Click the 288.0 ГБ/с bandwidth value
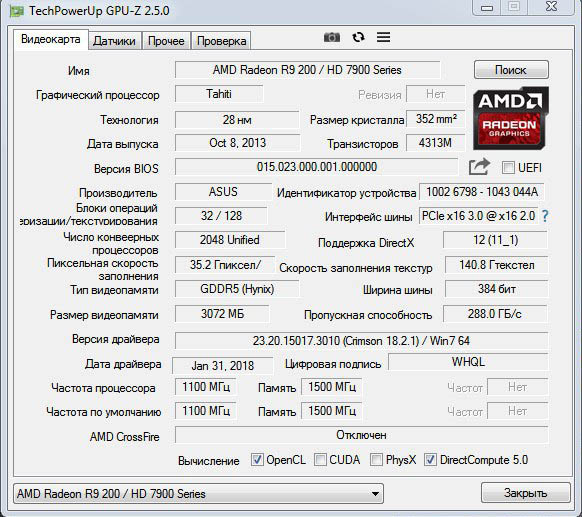 [495, 314]
